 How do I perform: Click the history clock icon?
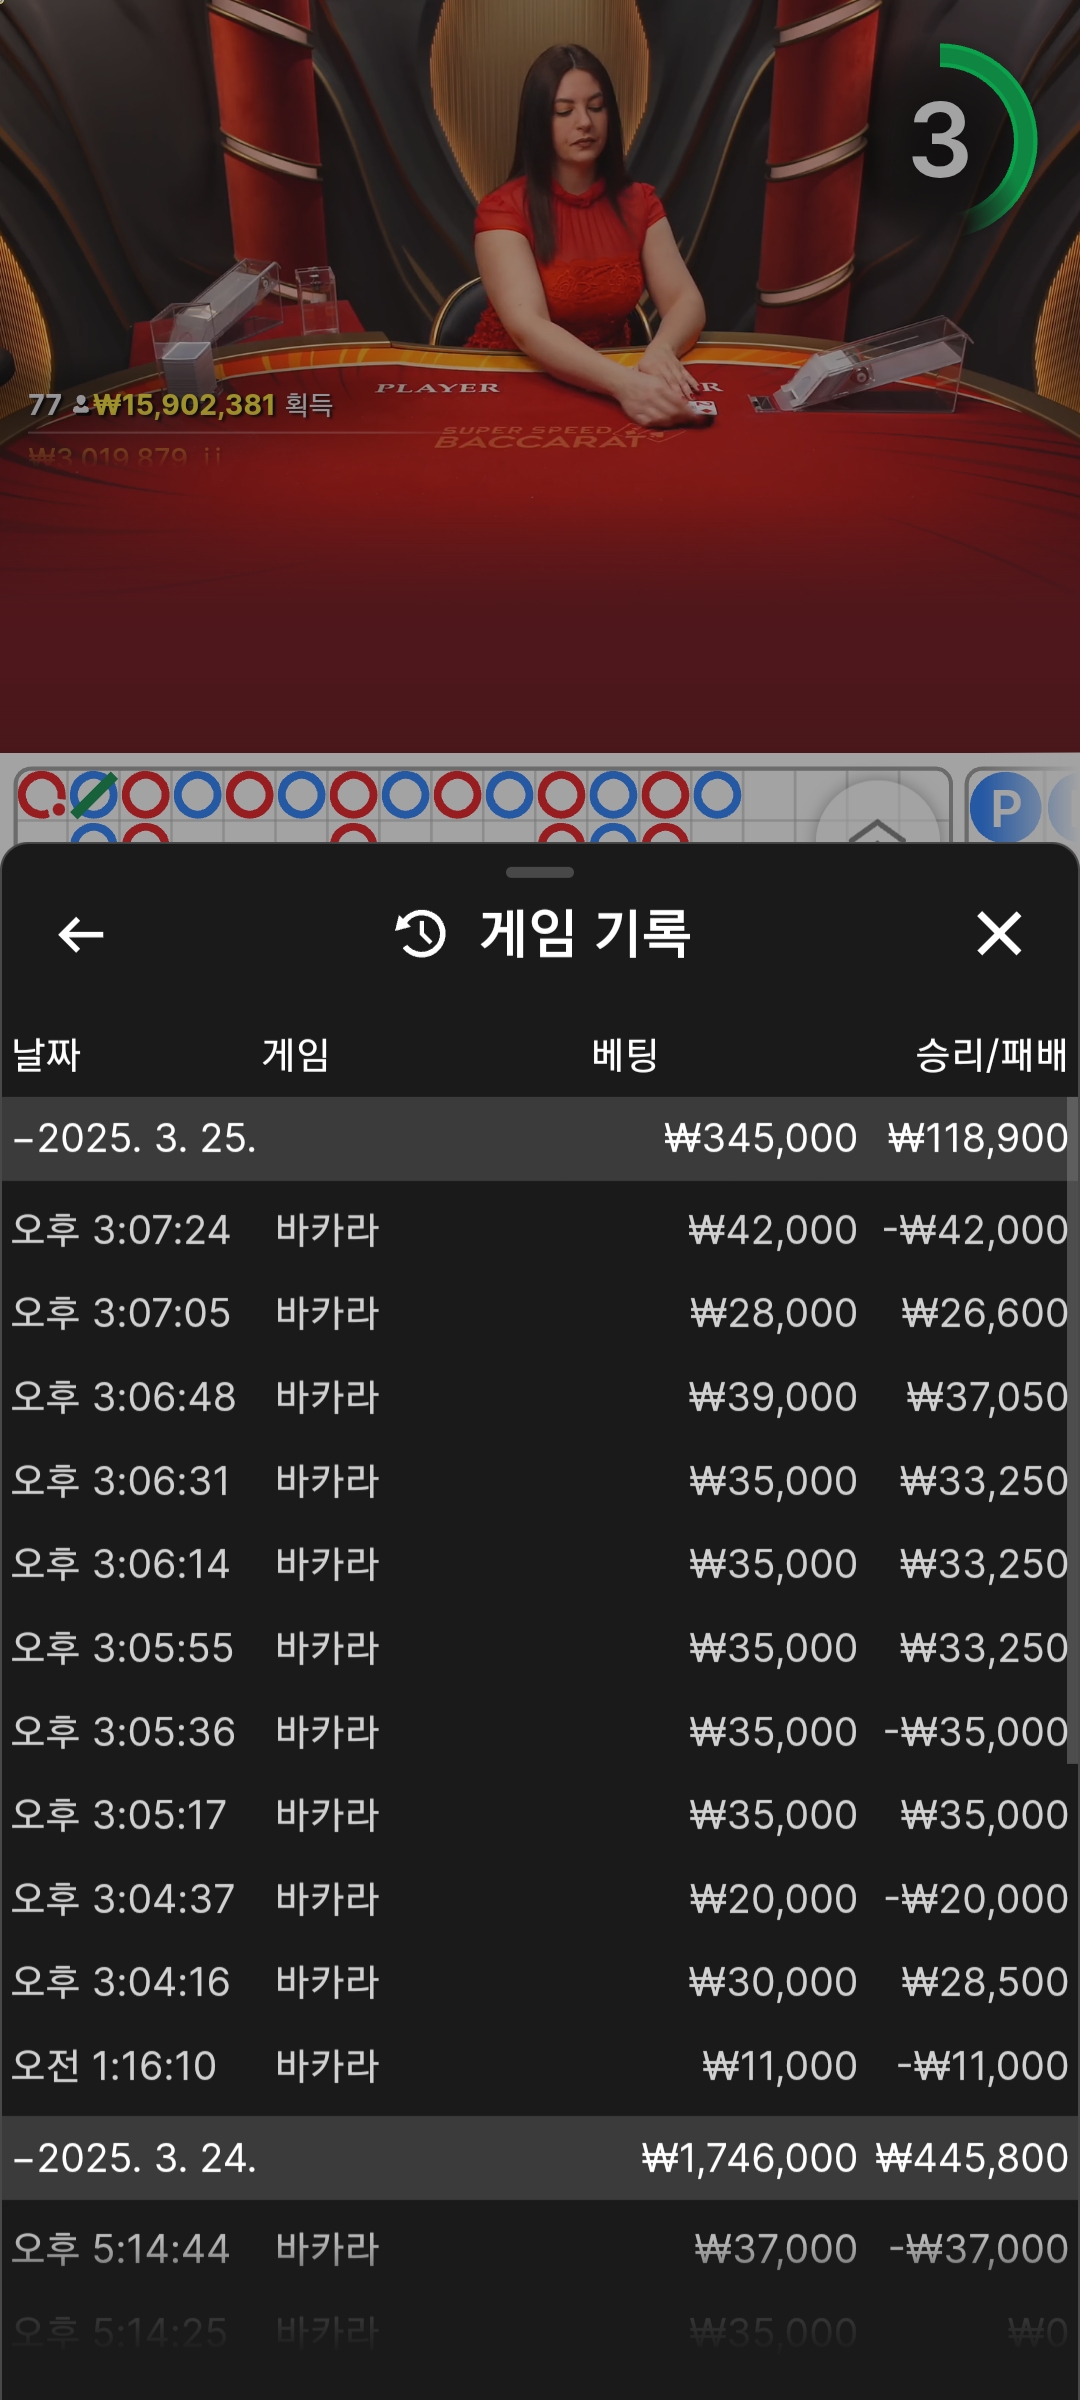click(421, 934)
